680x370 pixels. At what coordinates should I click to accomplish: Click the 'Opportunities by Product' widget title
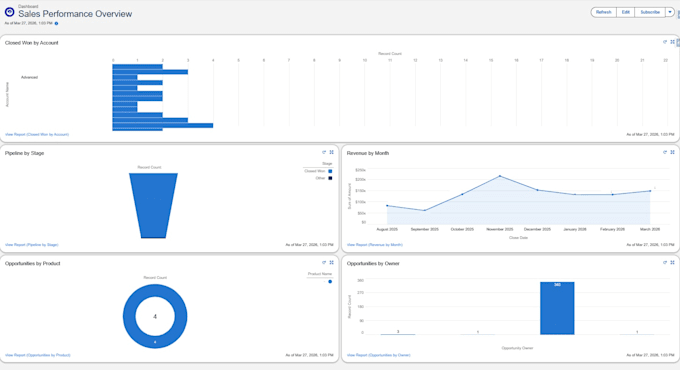tap(33, 263)
